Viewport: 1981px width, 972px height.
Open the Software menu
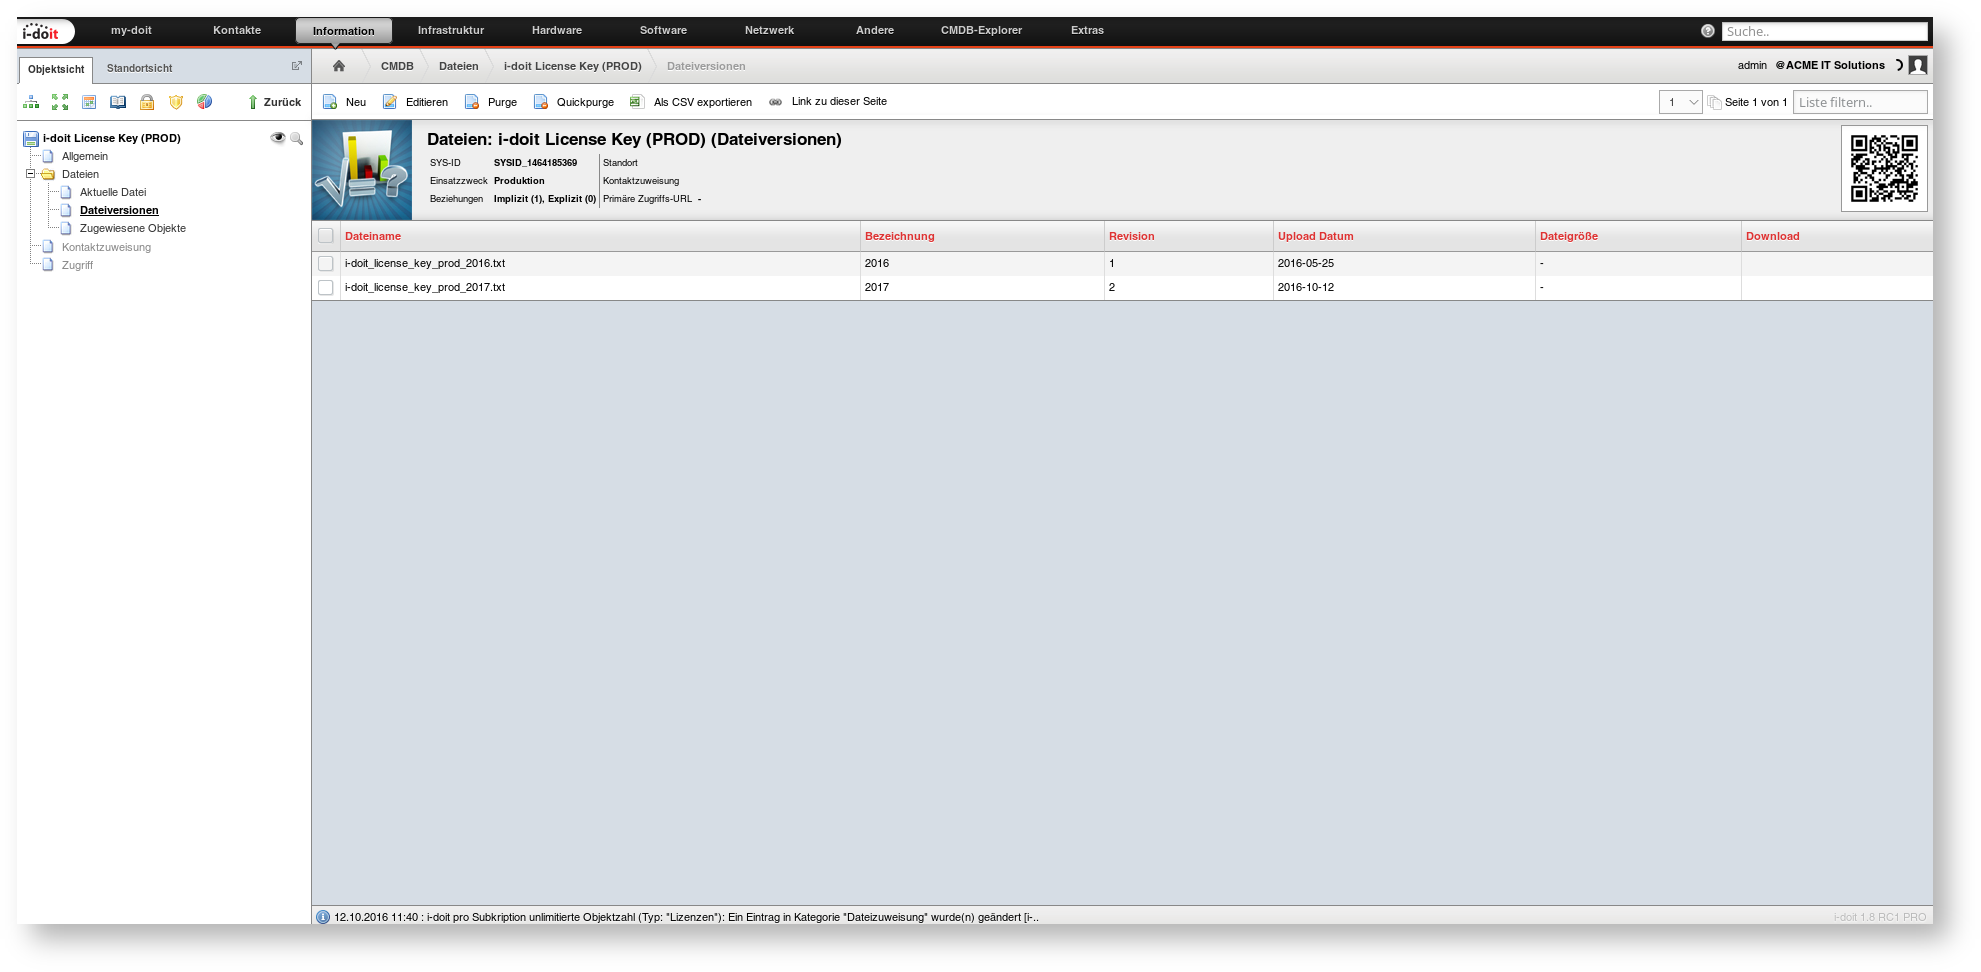point(663,30)
